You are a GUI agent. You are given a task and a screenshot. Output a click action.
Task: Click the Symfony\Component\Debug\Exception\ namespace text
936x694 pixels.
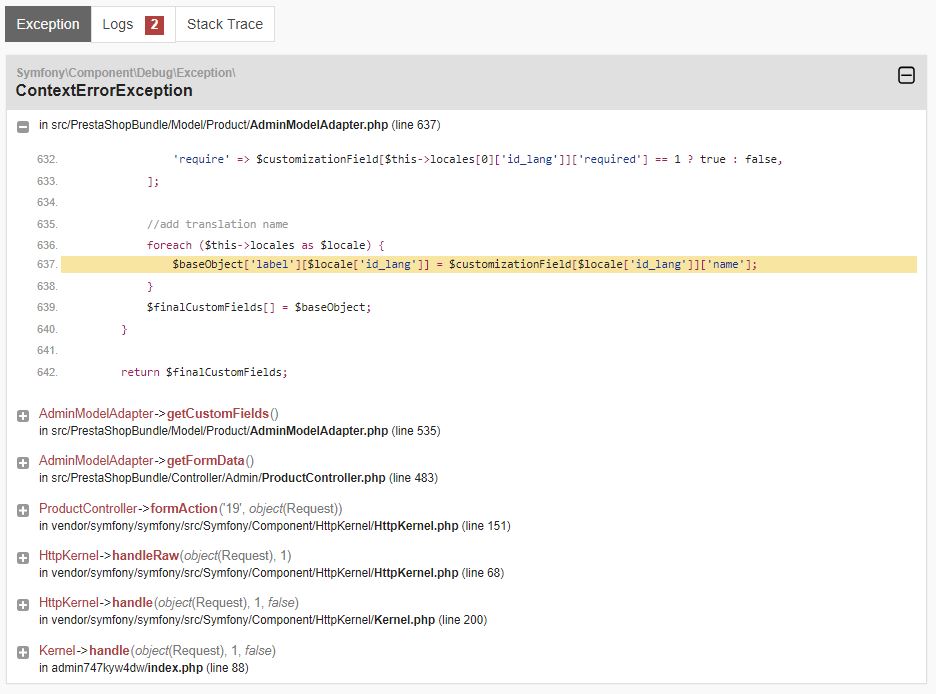(x=126, y=73)
